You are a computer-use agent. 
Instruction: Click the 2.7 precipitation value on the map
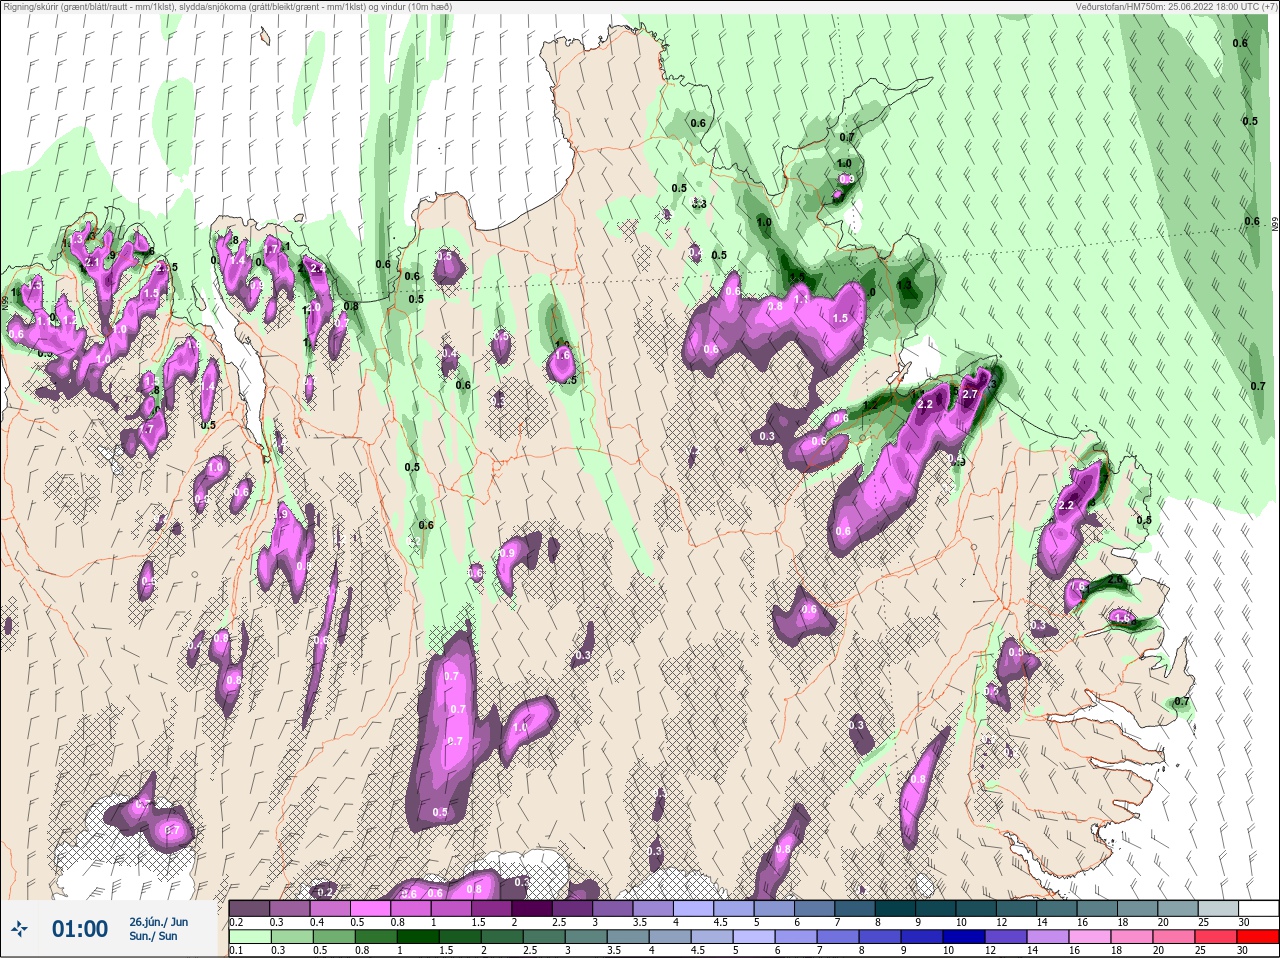tap(969, 394)
